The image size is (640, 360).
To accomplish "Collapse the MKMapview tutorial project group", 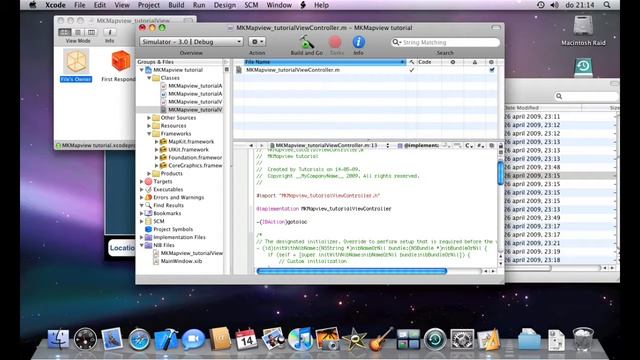I will [x=142, y=70].
